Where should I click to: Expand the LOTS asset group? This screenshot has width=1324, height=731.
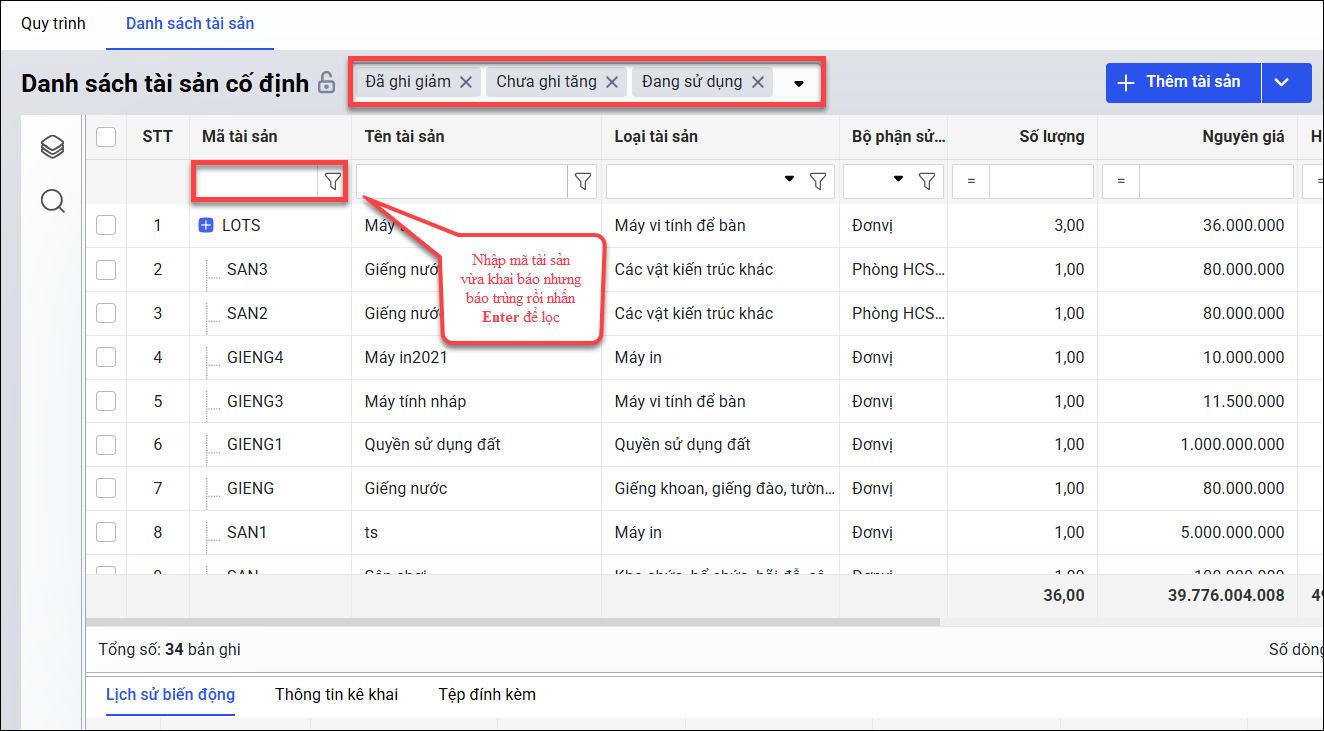[x=206, y=226]
